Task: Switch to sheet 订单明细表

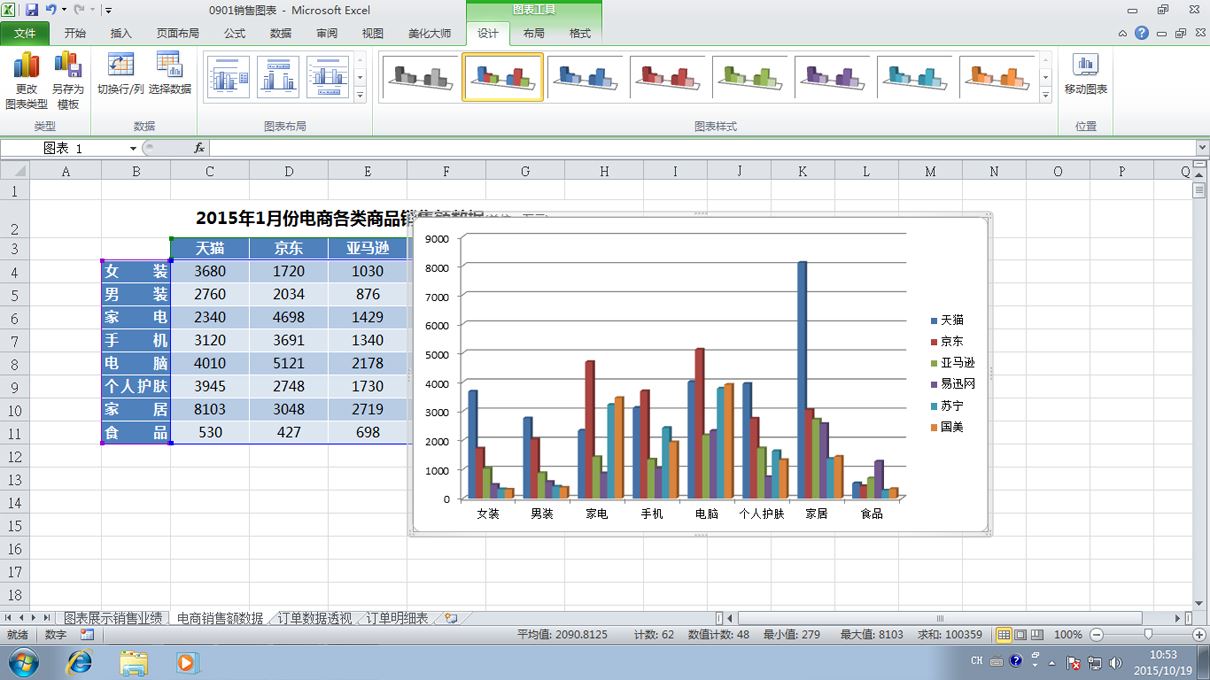Action: tap(396, 619)
